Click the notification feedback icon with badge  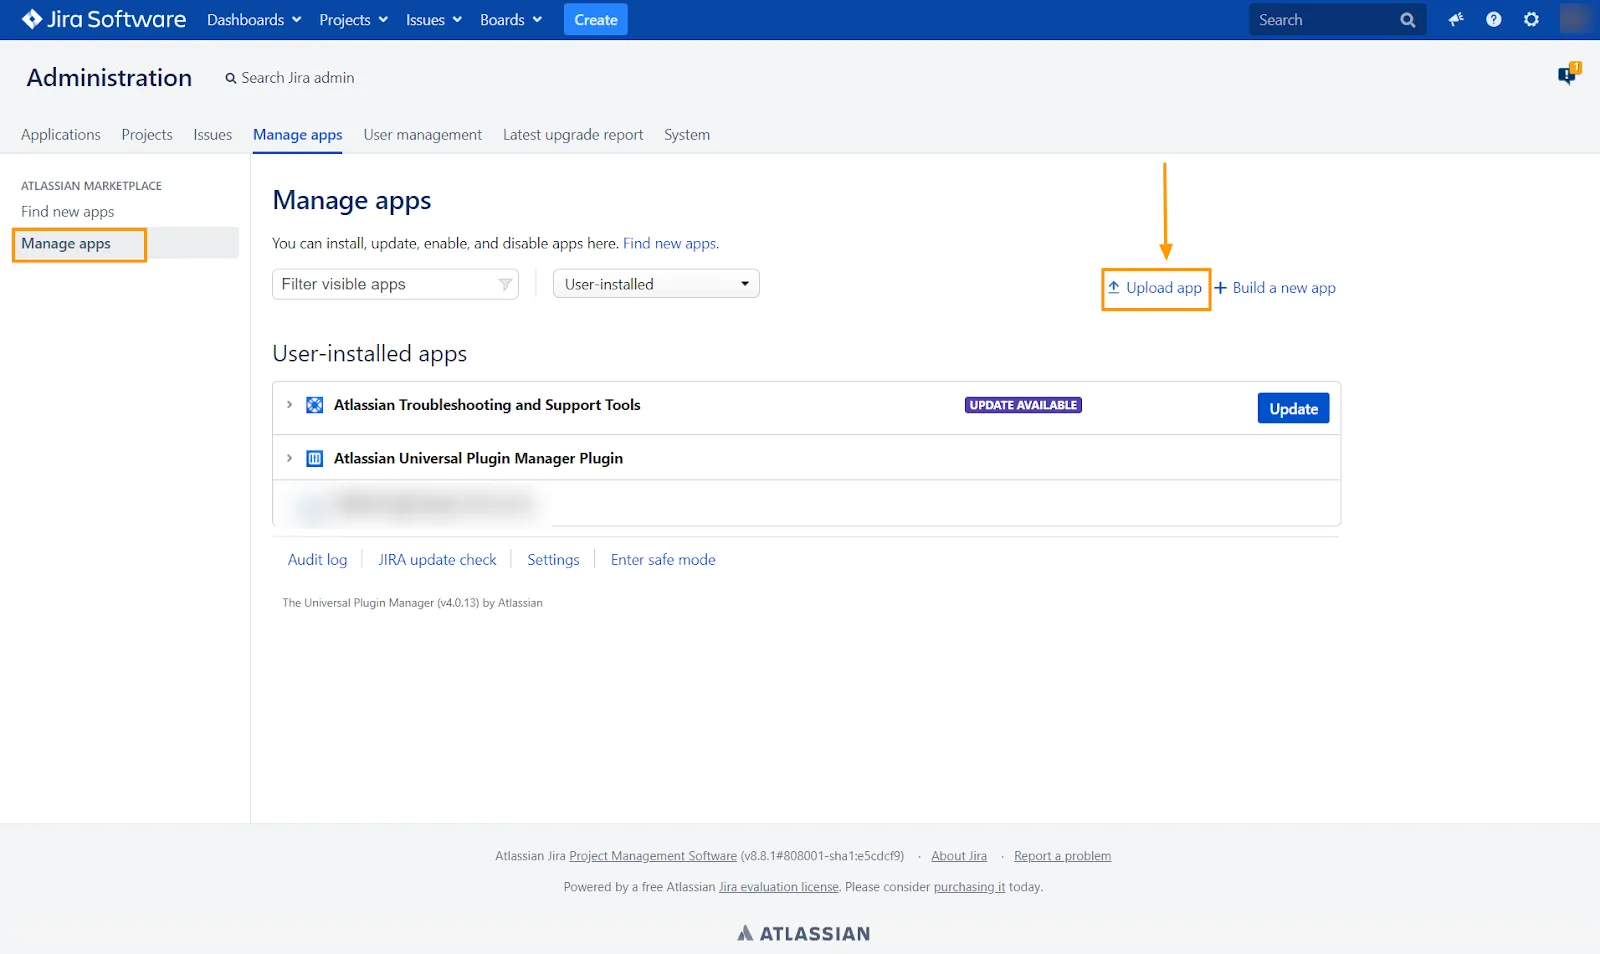pos(1568,73)
